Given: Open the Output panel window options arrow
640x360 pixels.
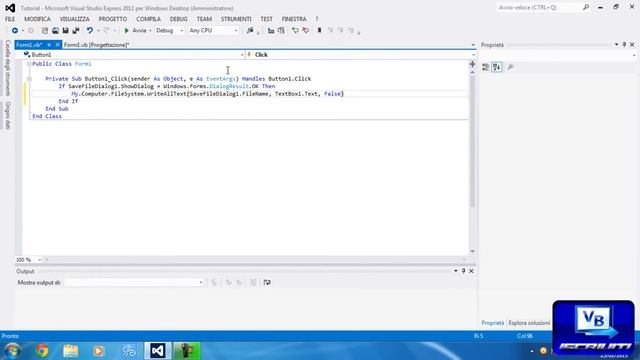Looking at the screenshot, I should click(456, 271).
